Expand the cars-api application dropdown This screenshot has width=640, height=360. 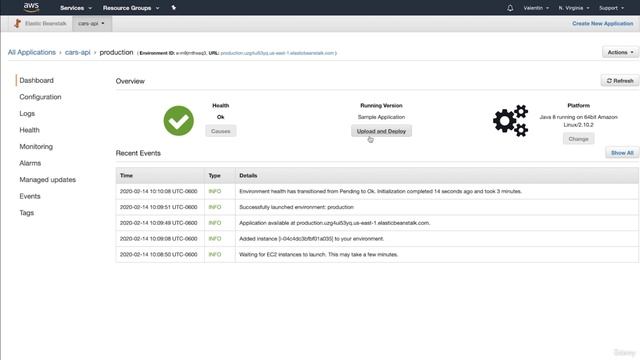(91, 23)
